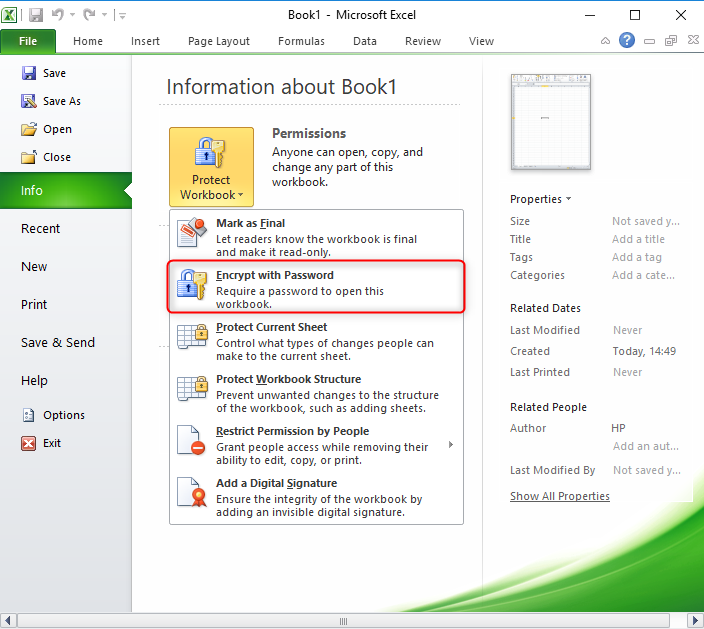Viewport: 704px width, 629px height.
Task: Click the Undo arrow in Quick Access Toolbar
Action: (58, 15)
